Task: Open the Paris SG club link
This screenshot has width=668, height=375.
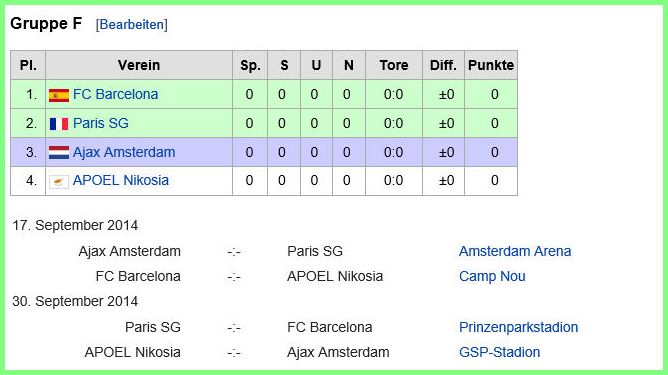Action: coord(101,123)
